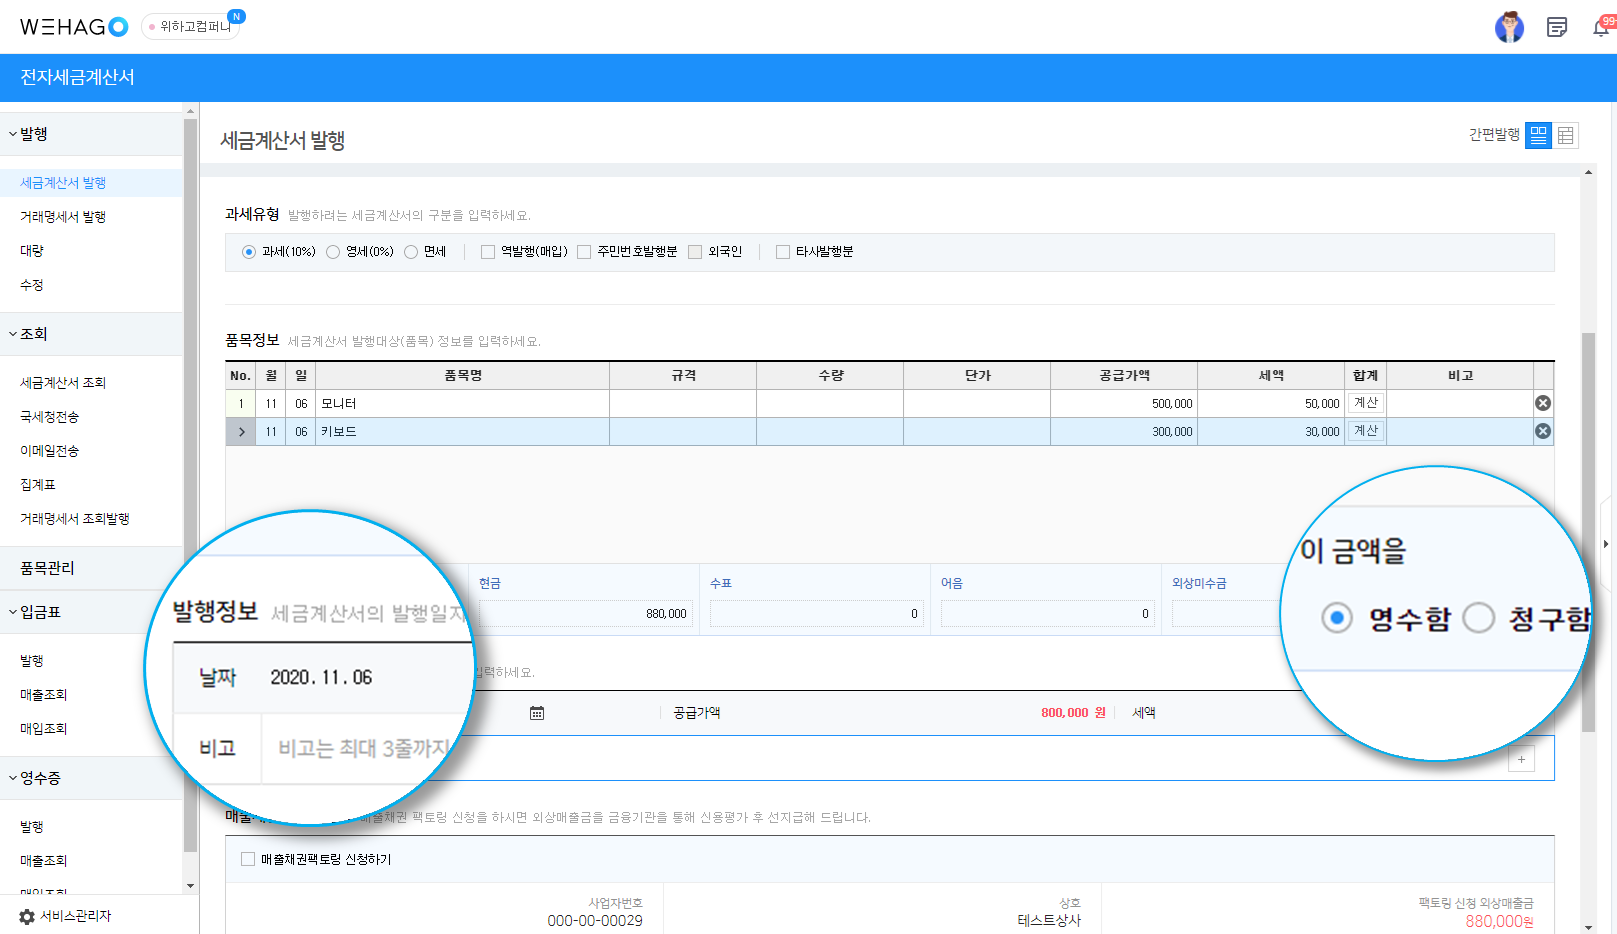Switch to table view layout icon
Image resolution: width=1617 pixels, height=934 pixels.
coord(1566,135)
